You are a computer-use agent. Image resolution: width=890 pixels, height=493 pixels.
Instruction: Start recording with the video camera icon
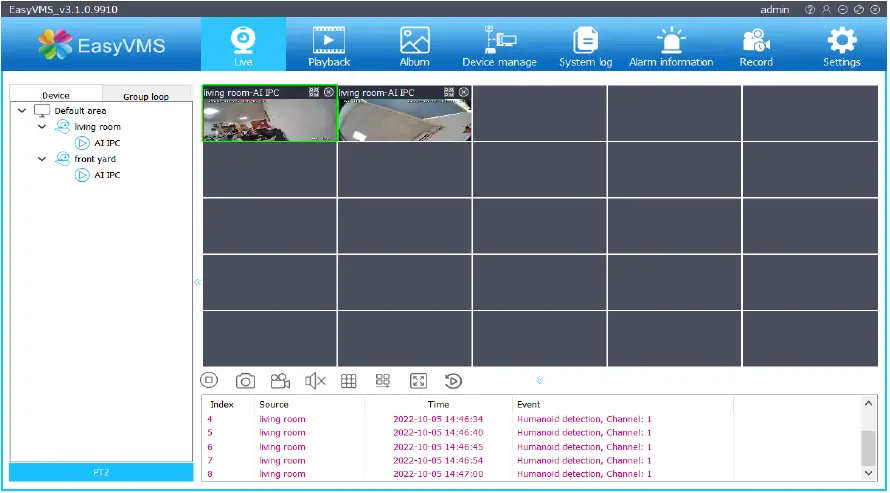click(280, 381)
